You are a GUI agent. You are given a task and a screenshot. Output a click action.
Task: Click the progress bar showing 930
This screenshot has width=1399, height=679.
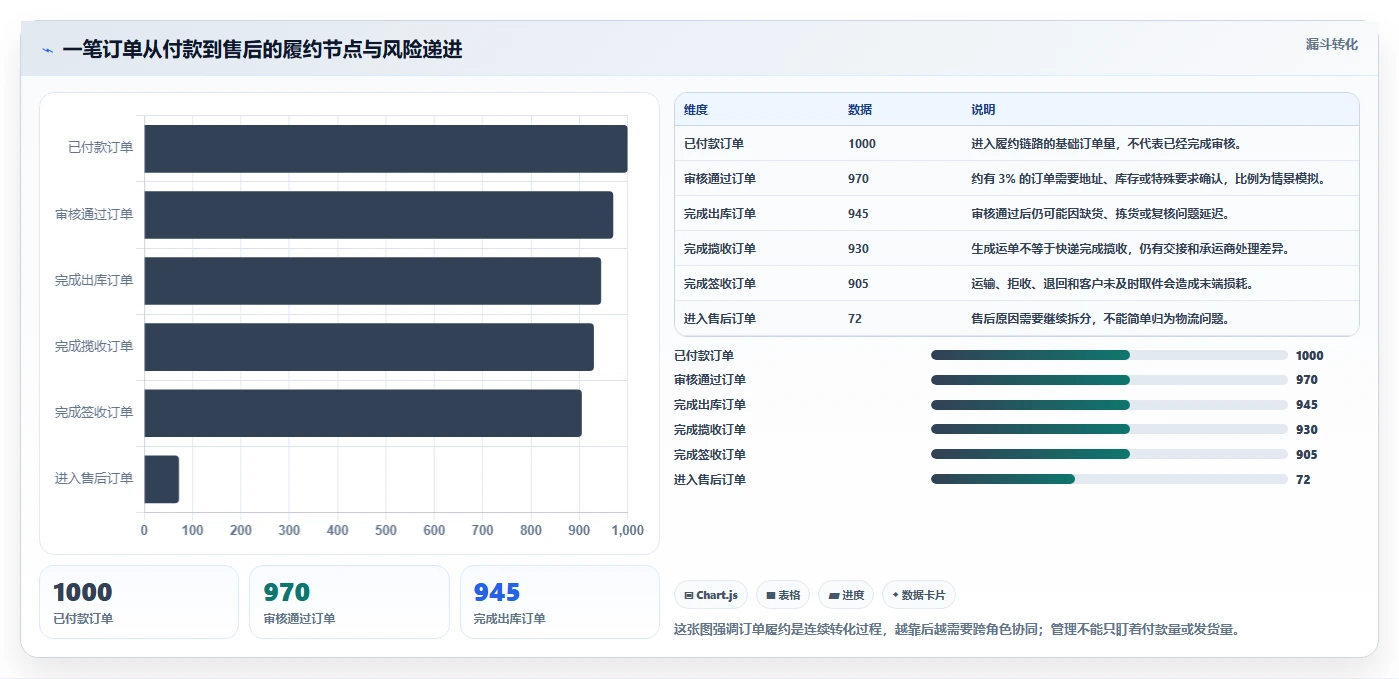coord(1109,429)
